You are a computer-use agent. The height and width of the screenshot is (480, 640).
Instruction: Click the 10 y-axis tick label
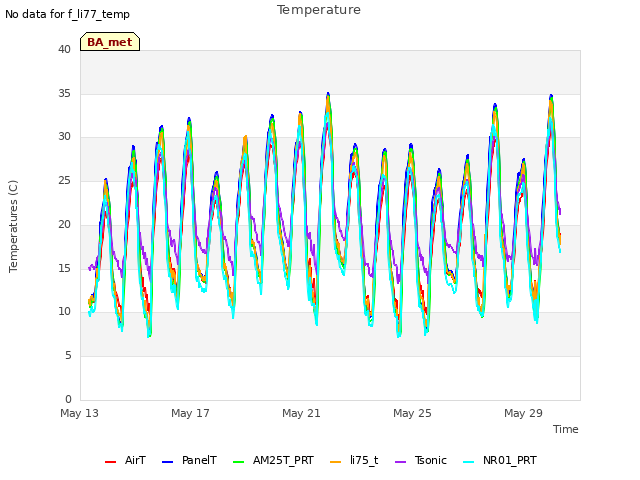point(64,312)
